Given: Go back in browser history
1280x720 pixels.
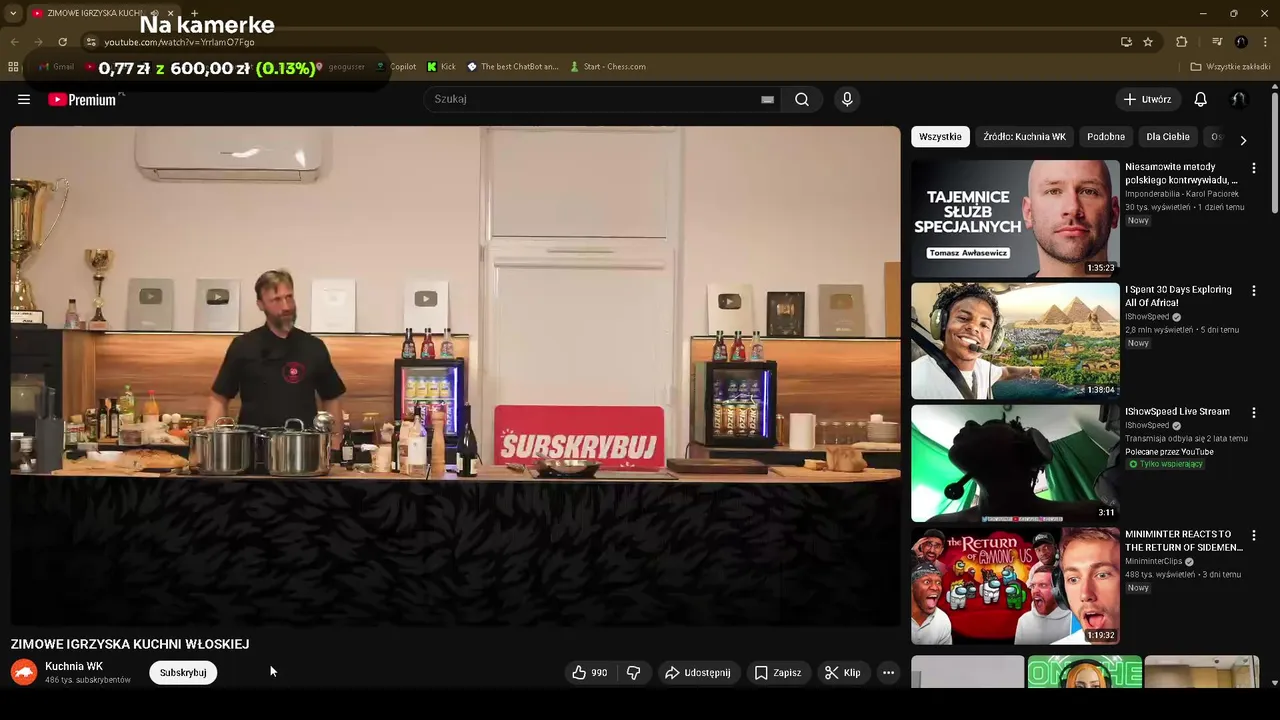Looking at the screenshot, I should click(x=14, y=42).
